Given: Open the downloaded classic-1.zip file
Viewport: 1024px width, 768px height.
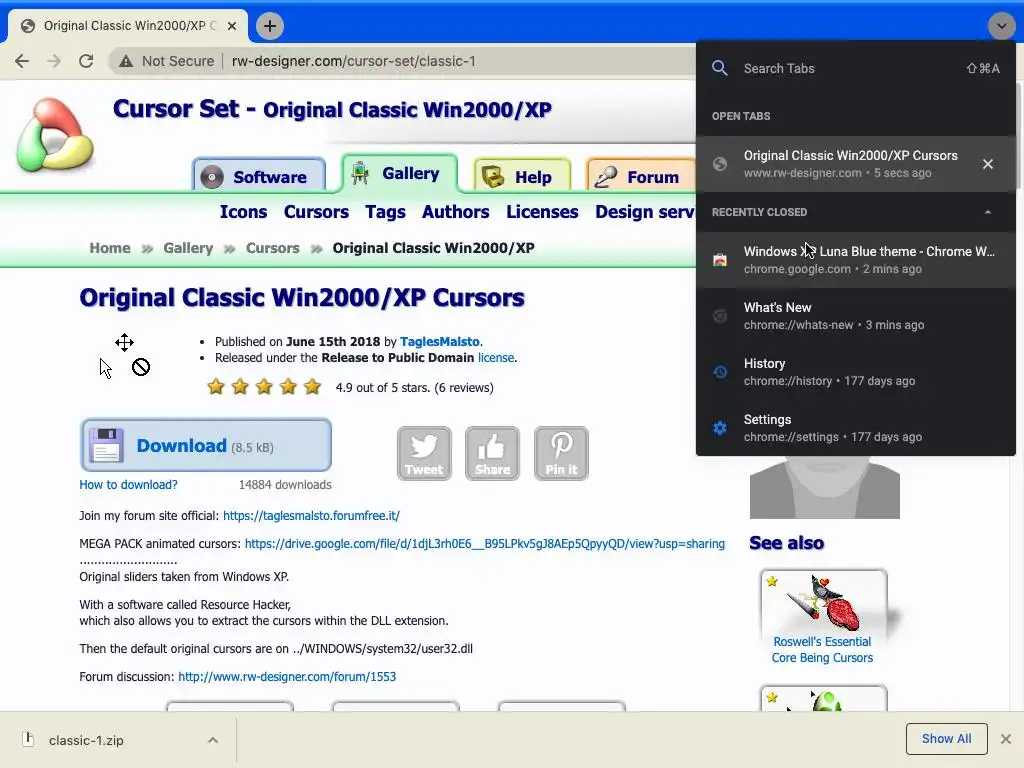Looking at the screenshot, I should click(x=85, y=741).
